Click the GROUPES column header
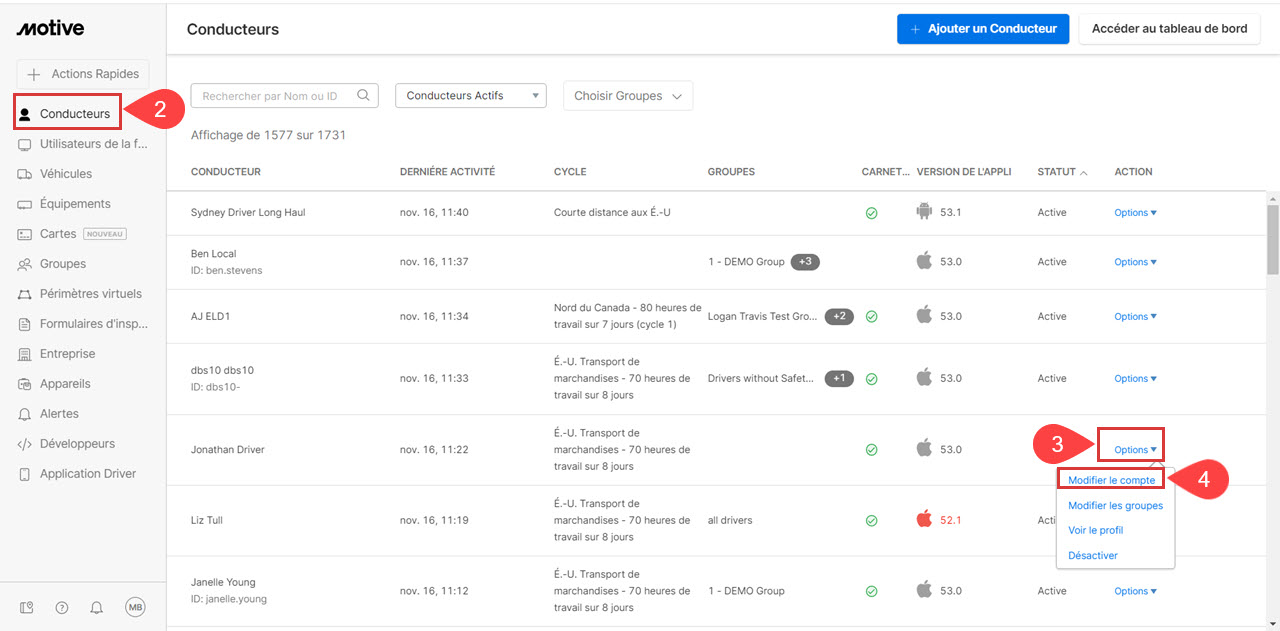This screenshot has width=1280, height=631. pos(731,172)
